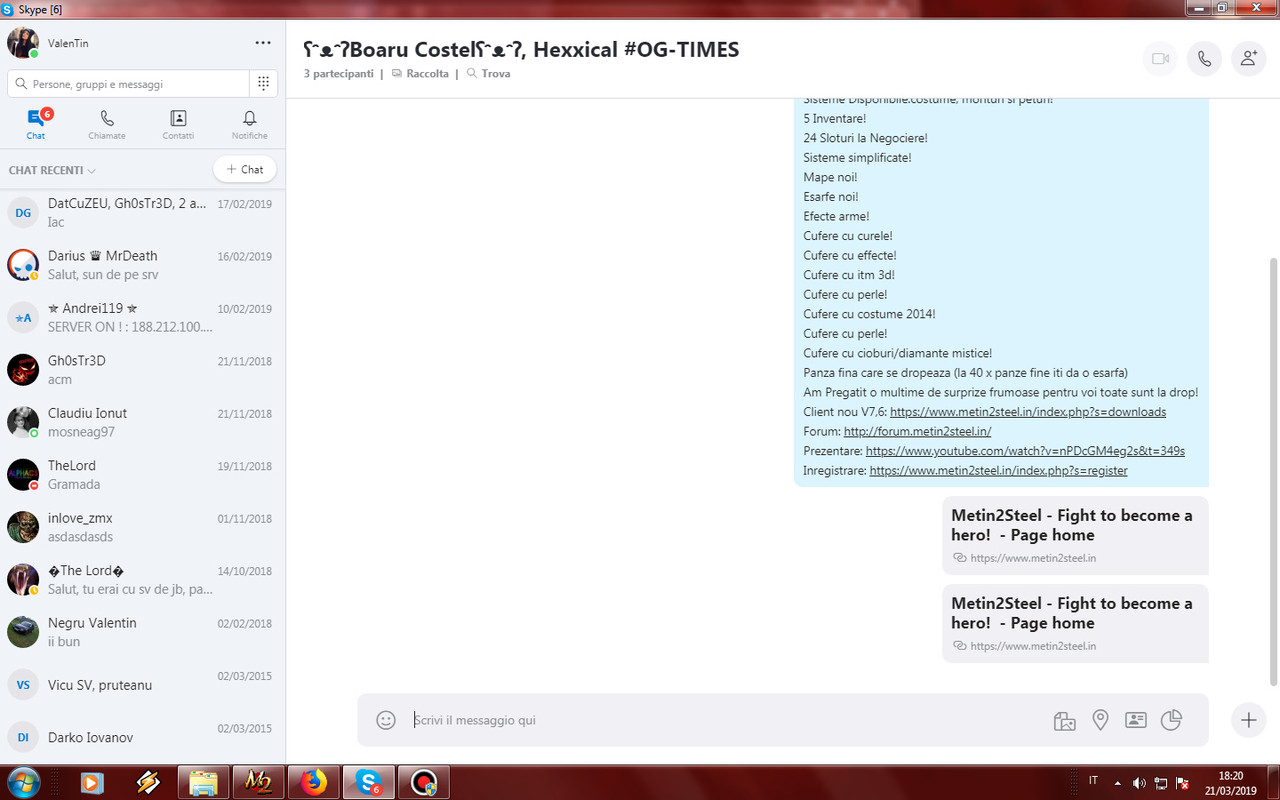Image resolution: width=1280 pixels, height=800 pixels.
Task: Open the Inregistrare register link
Action: pyautogui.click(x=998, y=470)
